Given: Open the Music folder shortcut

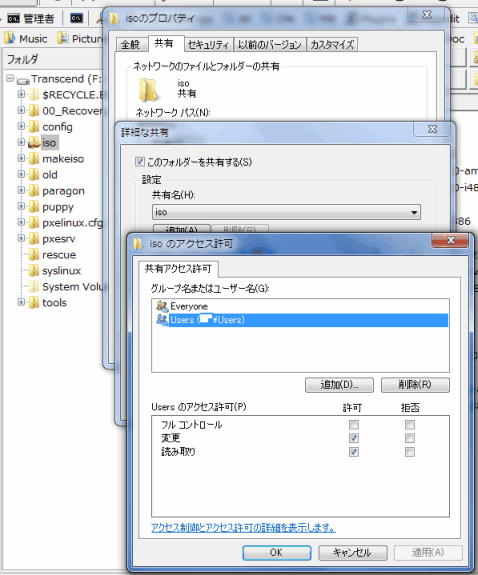Looking at the screenshot, I should (26, 39).
